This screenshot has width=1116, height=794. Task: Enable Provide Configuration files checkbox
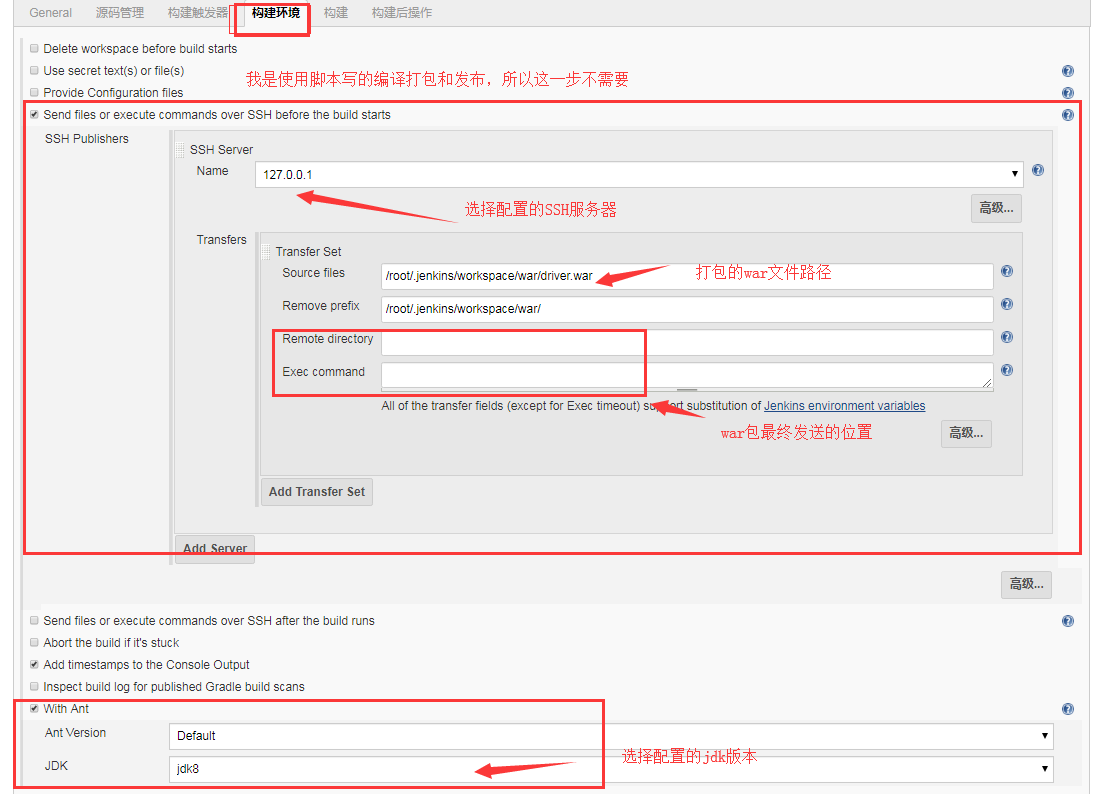pos(34,92)
